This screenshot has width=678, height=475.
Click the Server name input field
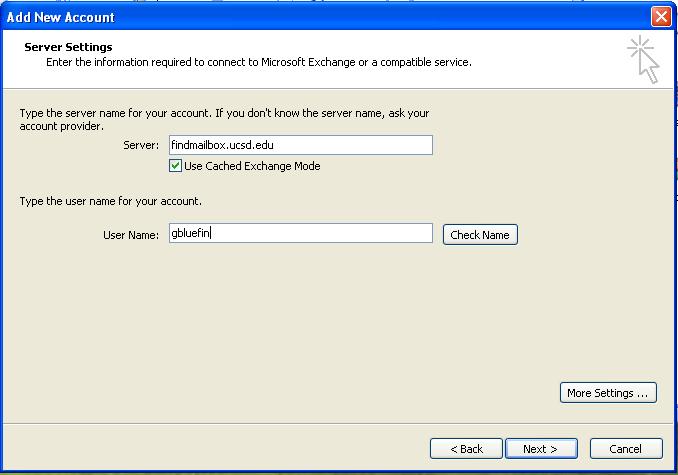pos(301,145)
